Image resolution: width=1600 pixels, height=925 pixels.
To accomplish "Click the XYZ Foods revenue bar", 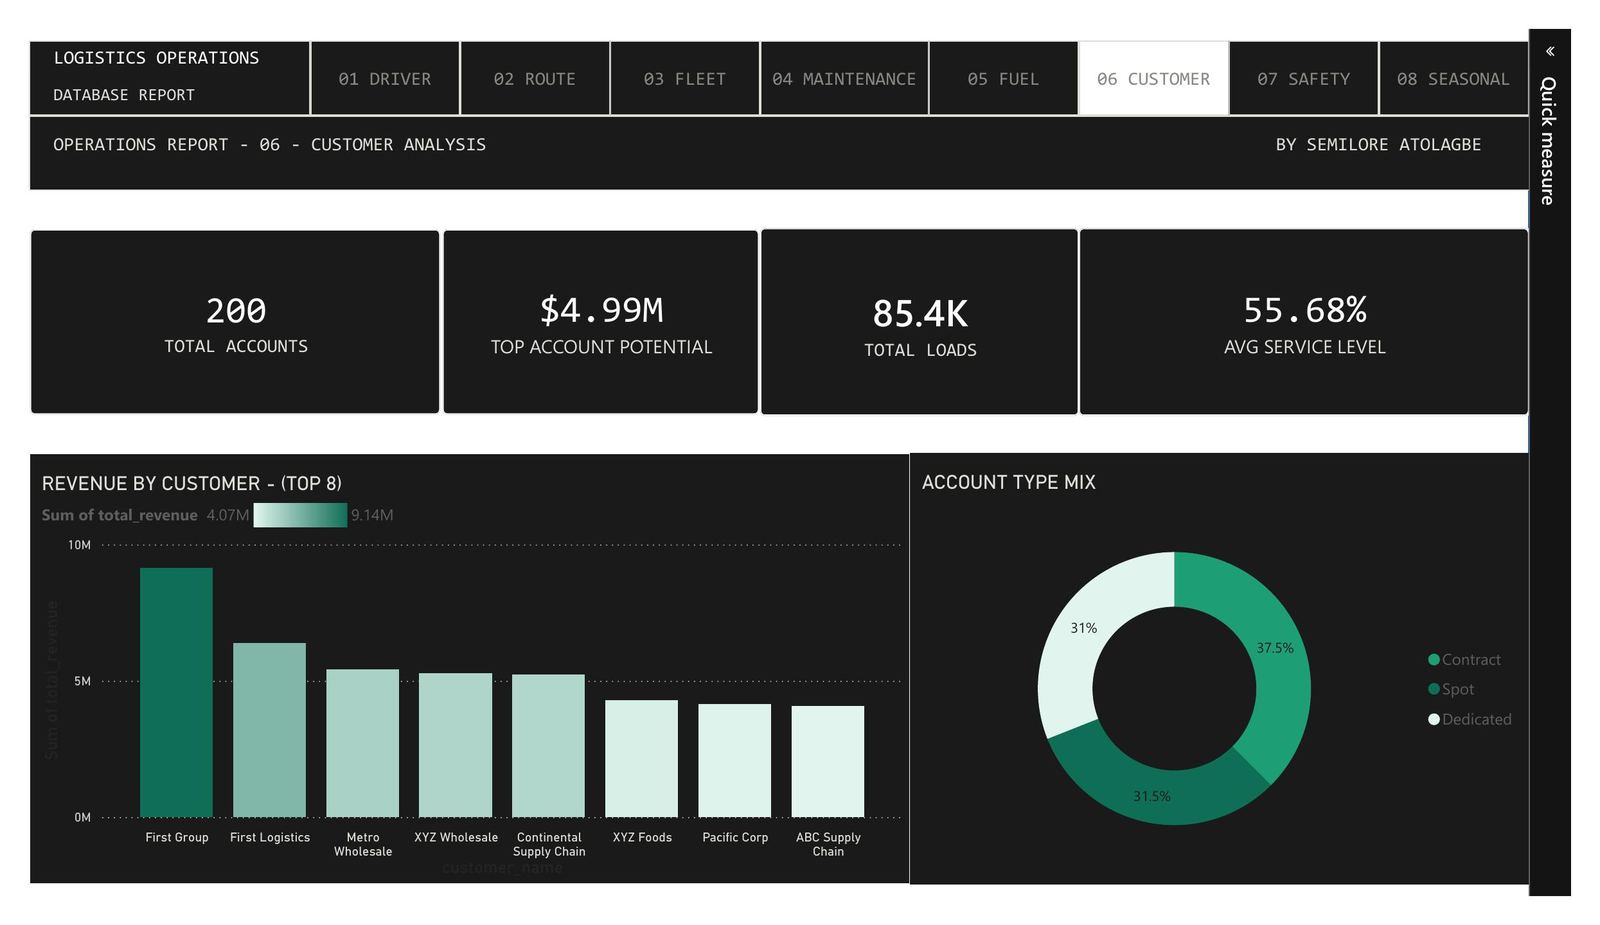I will click(641, 758).
